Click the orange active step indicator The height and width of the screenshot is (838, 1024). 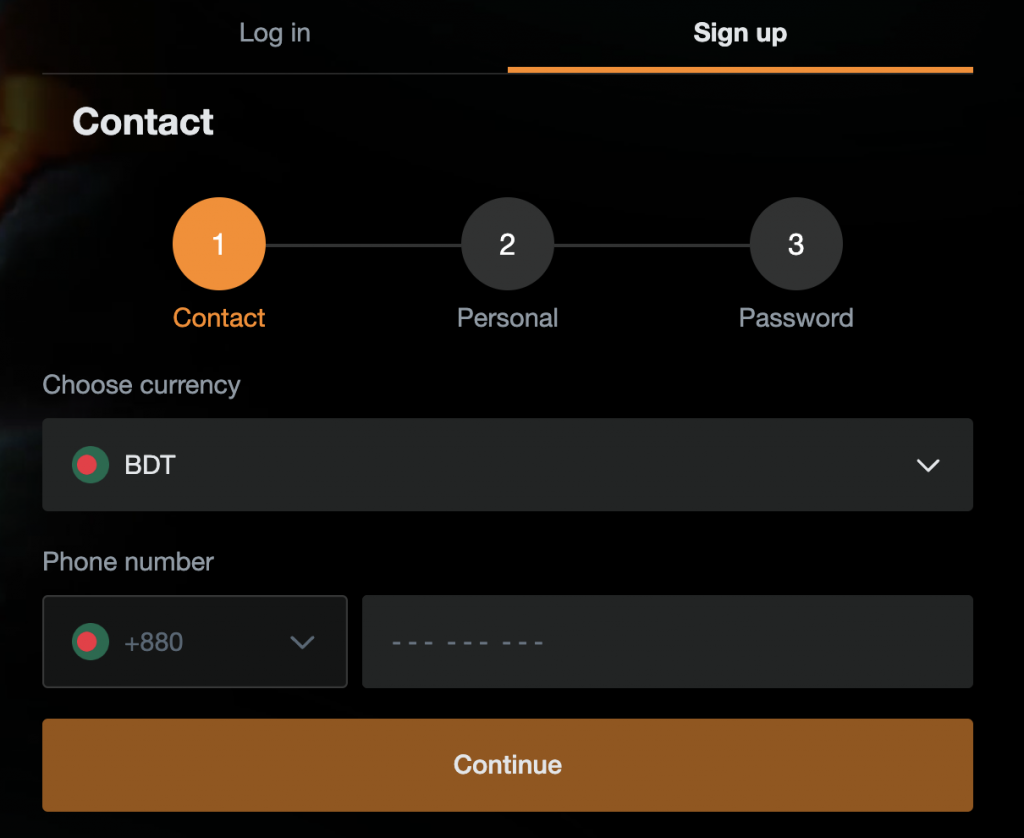click(x=218, y=242)
